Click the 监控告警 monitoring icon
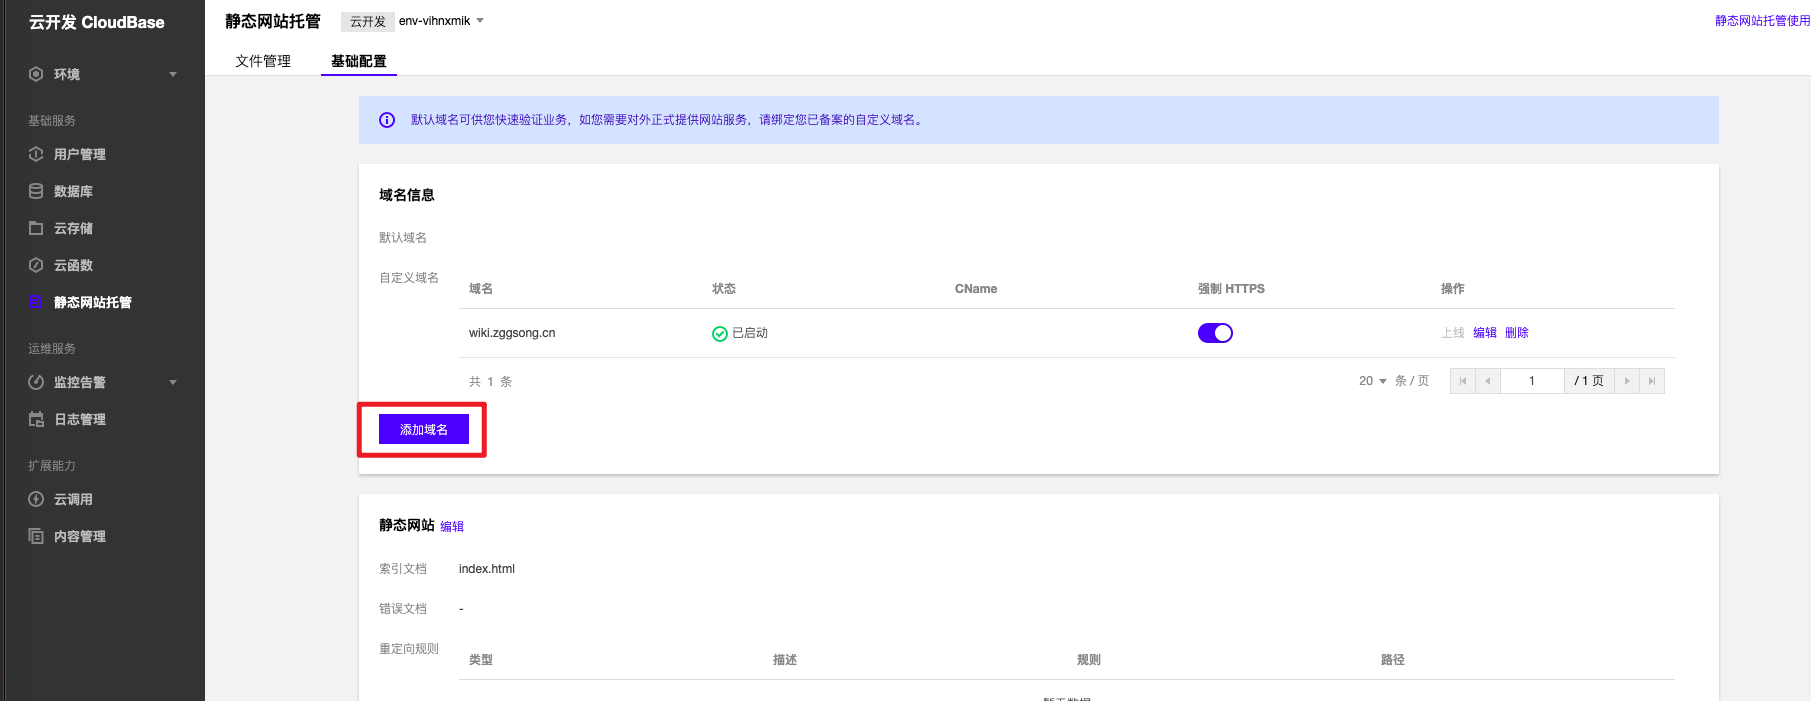 (36, 382)
